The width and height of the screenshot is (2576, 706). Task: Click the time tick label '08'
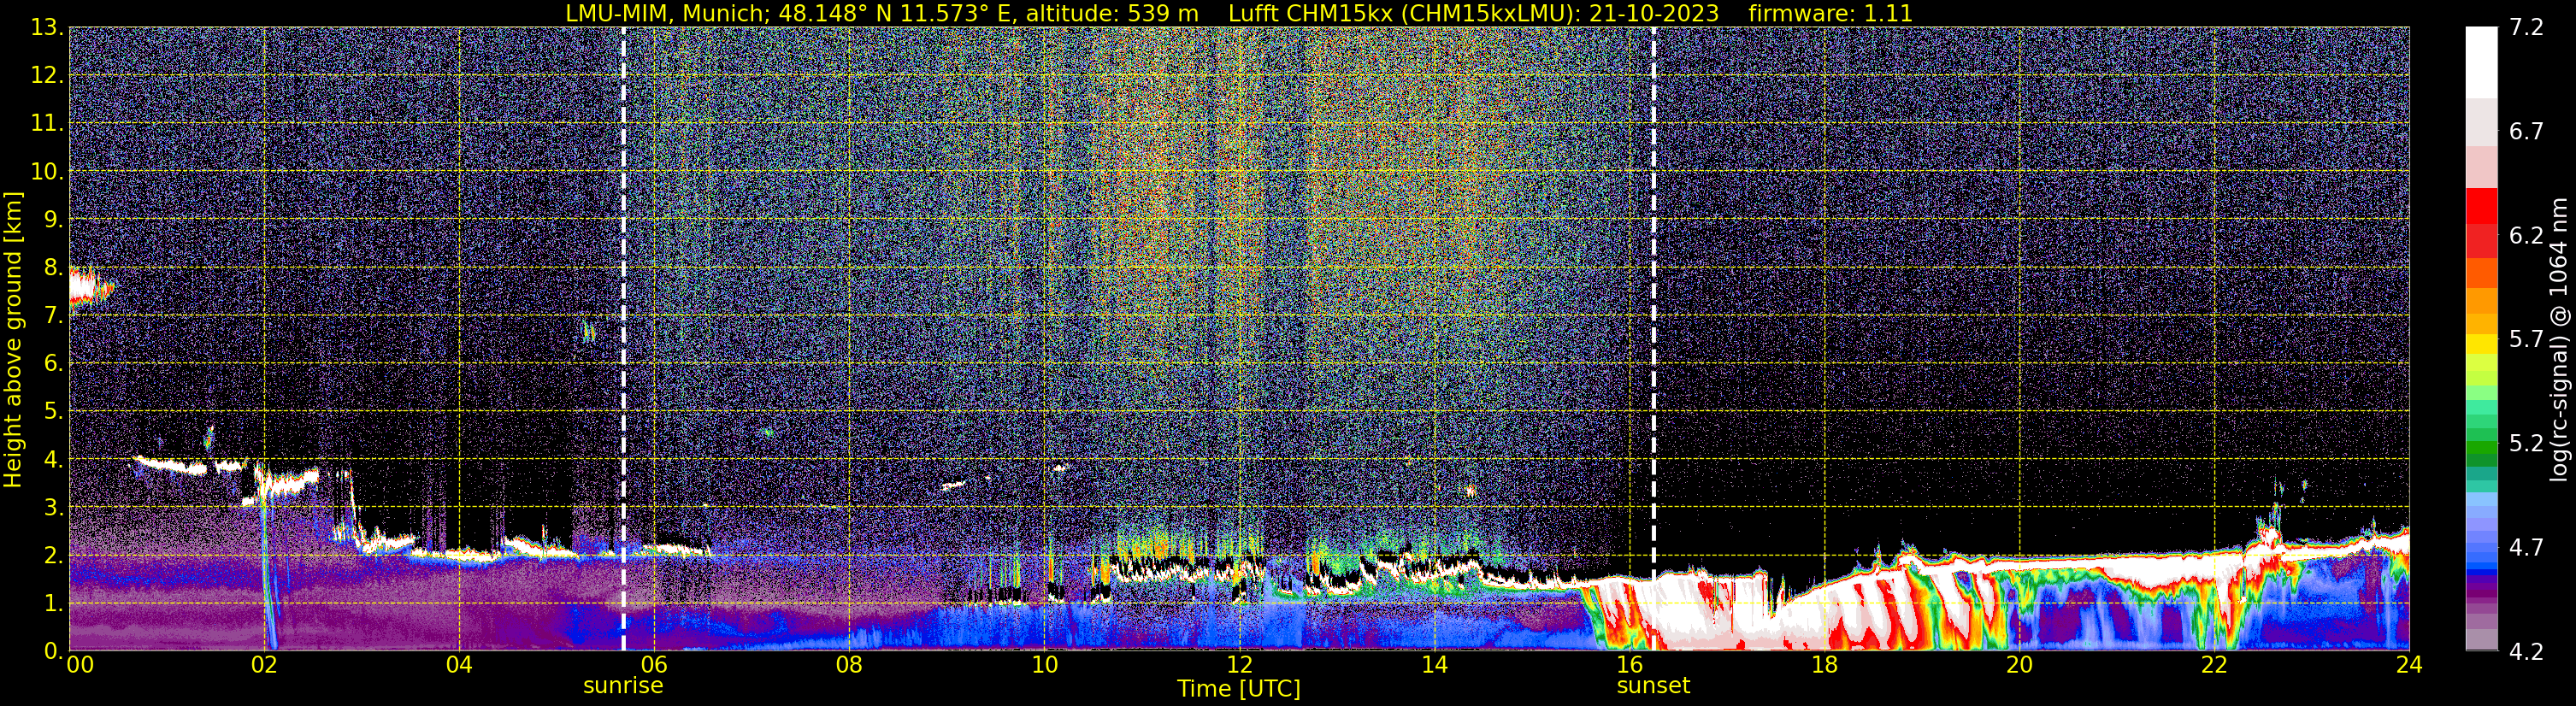849,664
